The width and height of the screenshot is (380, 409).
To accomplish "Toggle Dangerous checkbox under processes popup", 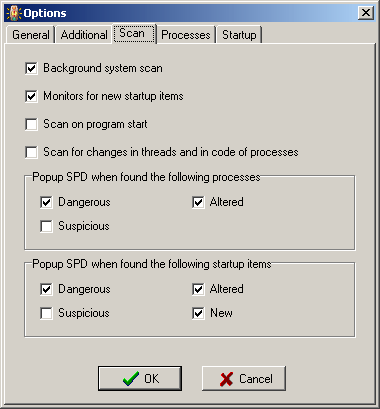I will (x=46, y=202).
